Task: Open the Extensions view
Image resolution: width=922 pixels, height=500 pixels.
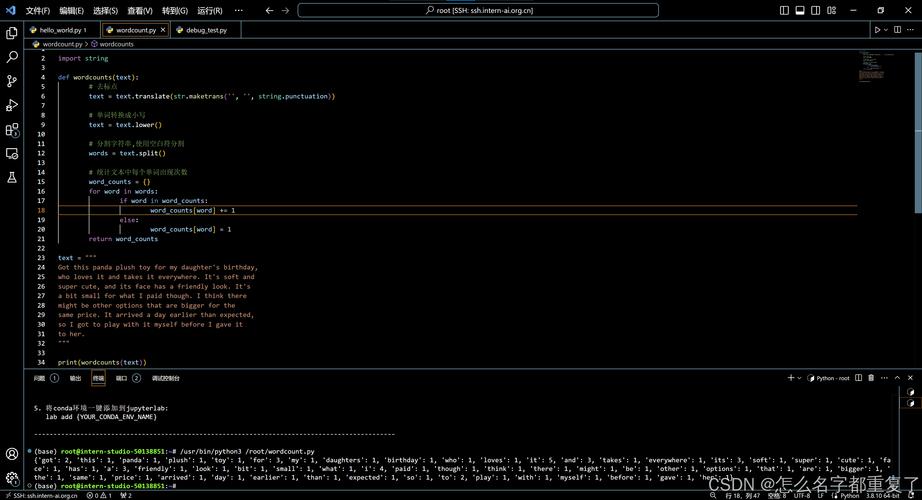Action: pyautogui.click(x=12, y=129)
